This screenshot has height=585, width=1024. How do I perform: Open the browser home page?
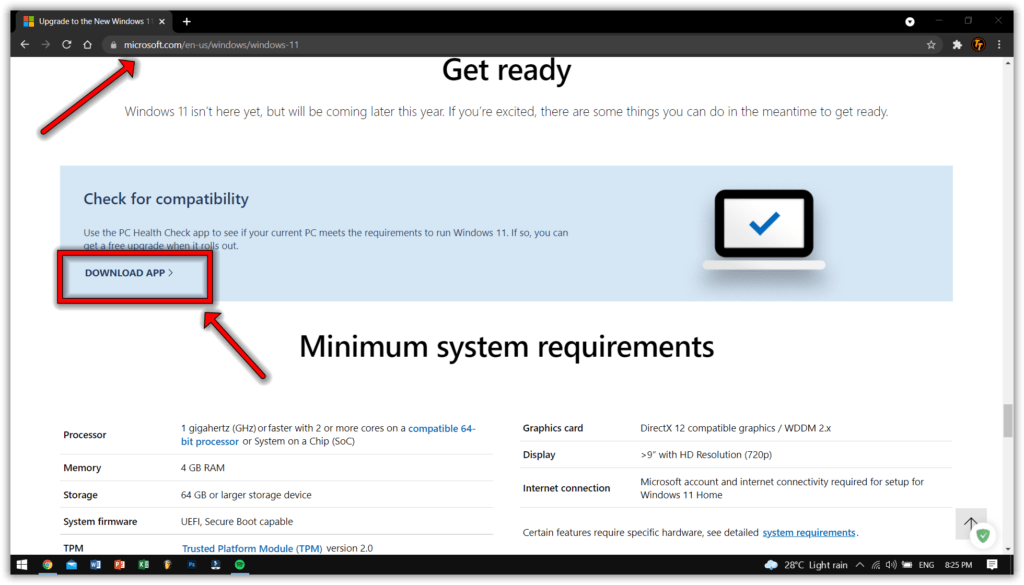coord(88,44)
